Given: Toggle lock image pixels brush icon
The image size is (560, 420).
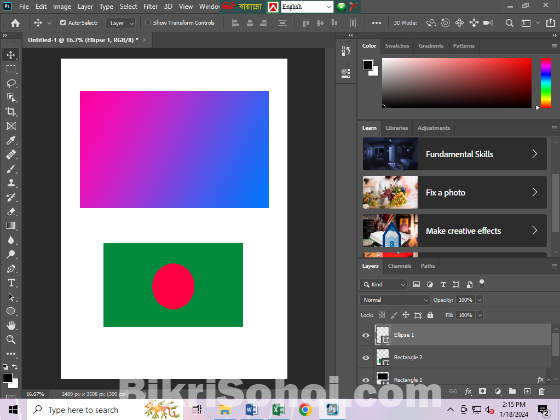Looking at the screenshot, I should pos(394,315).
